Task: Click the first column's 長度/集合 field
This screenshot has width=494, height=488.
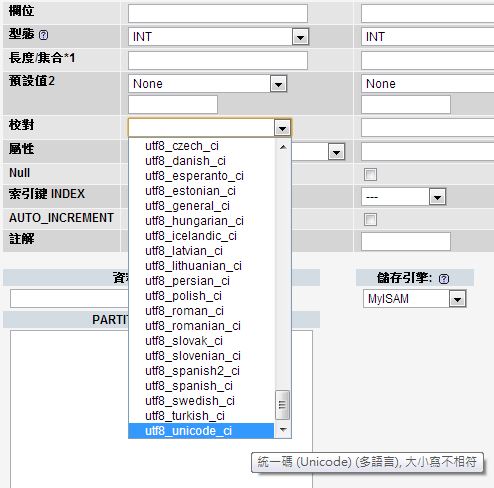Action: 218,60
